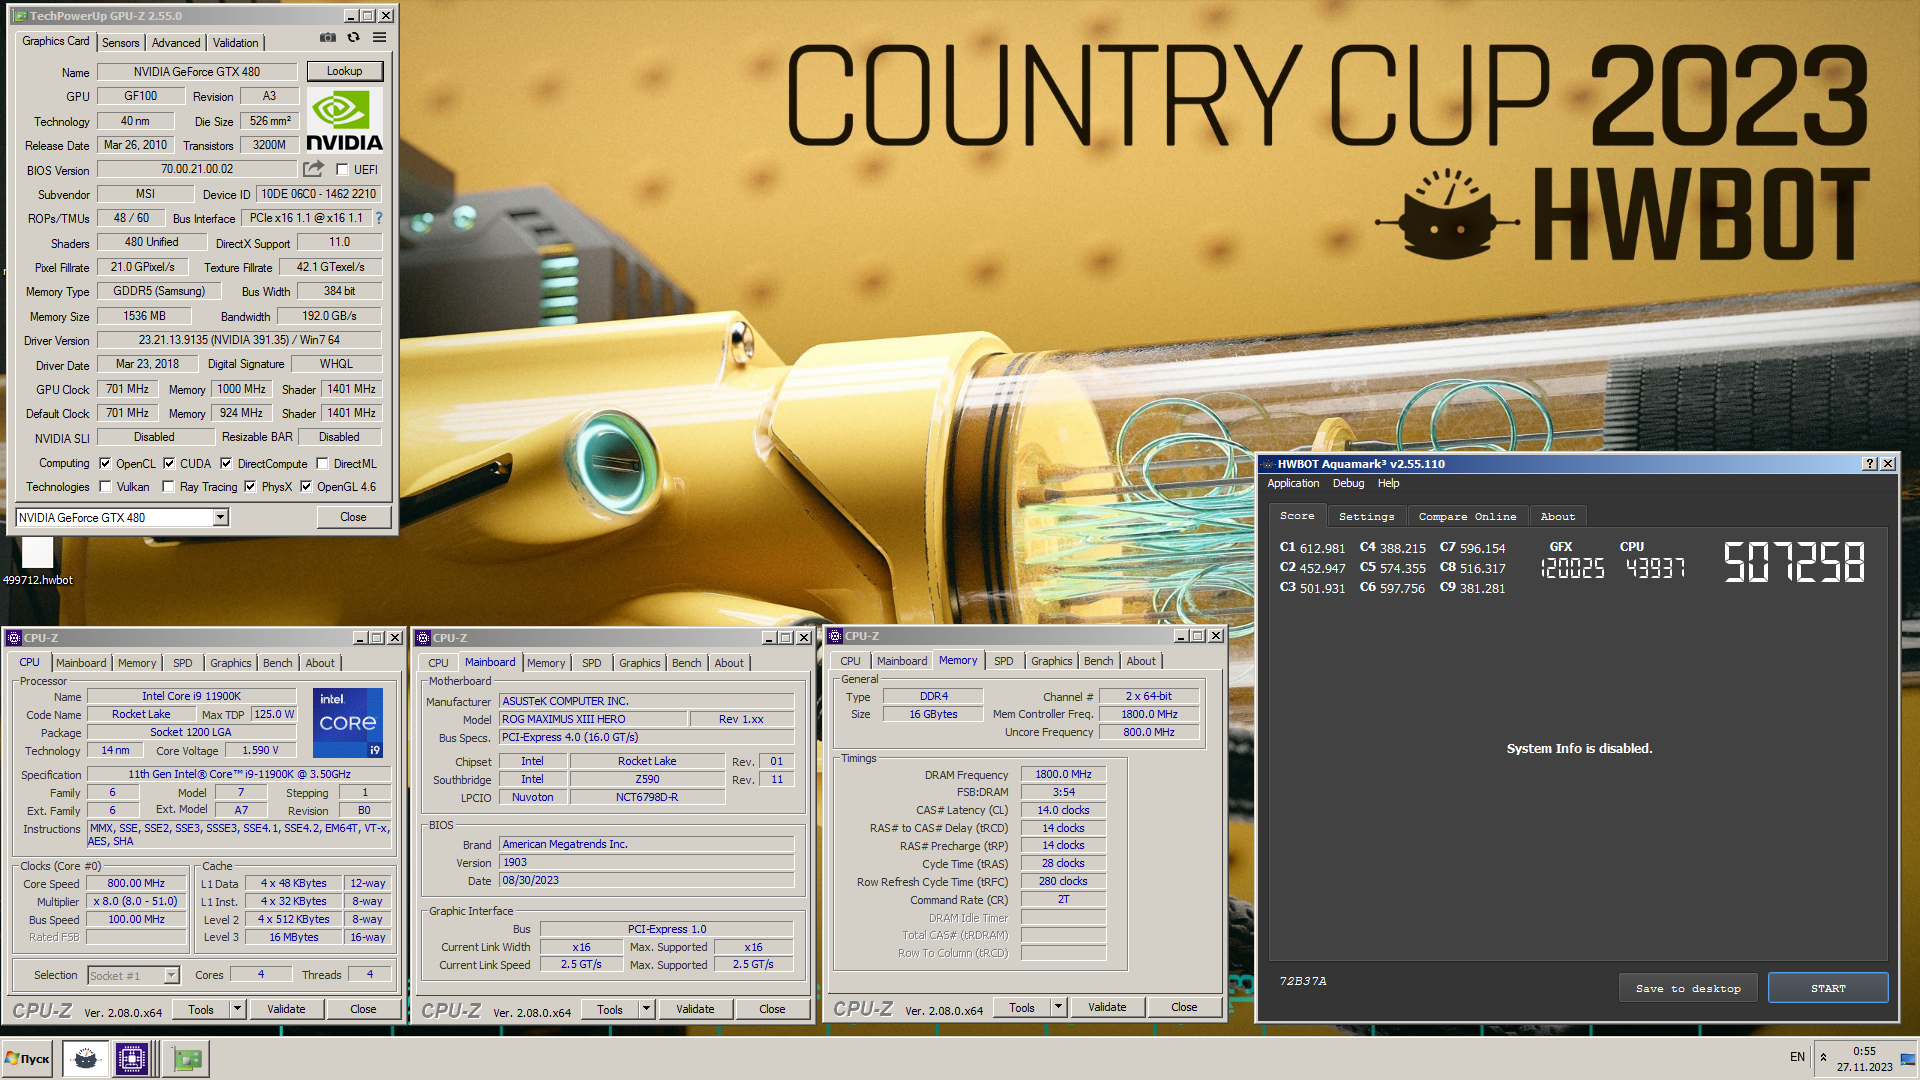The height and width of the screenshot is (1080, 1920).
Task: Open the Help menu in HWBOT Aquamark
Action: click(x=1388, y=484)
